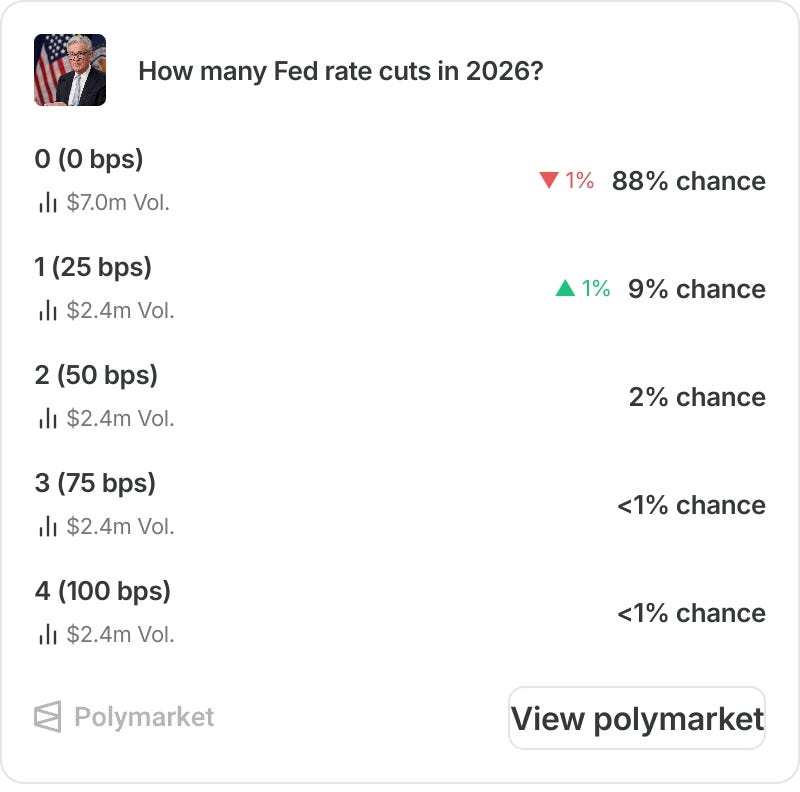Select the 4 (100 bps) outcome
Image resolution: width=800 pixels, height=792 pixels.
103,591
